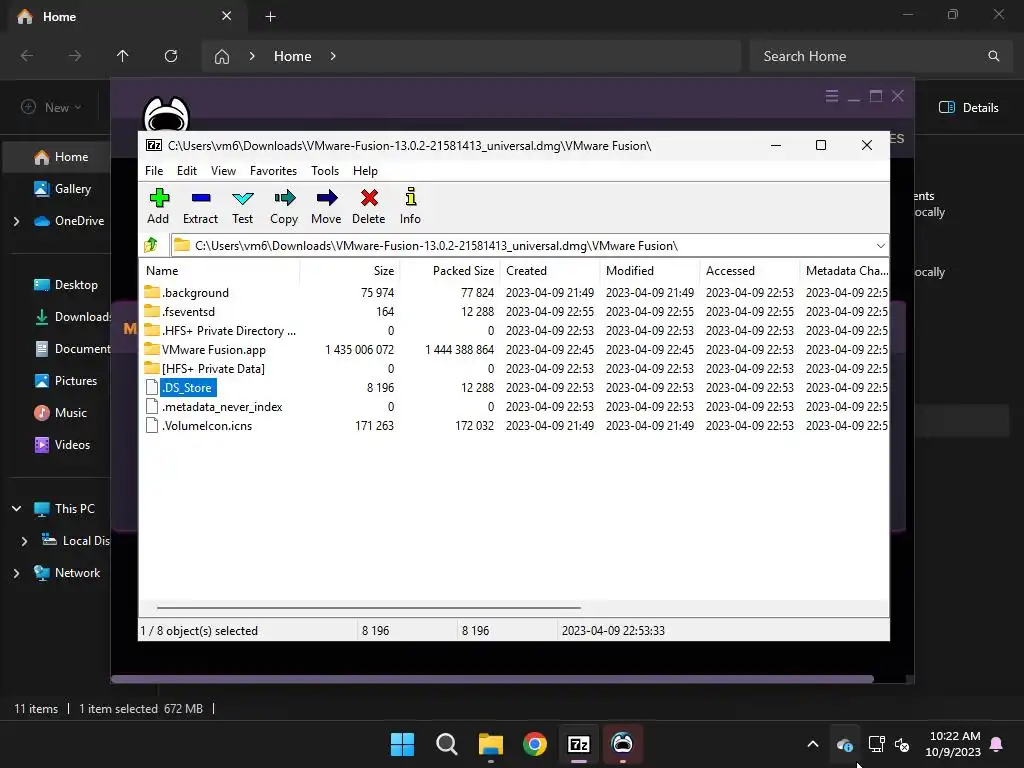
Task: Click the OneDrive tray icon
Action: tap(844, 744)
